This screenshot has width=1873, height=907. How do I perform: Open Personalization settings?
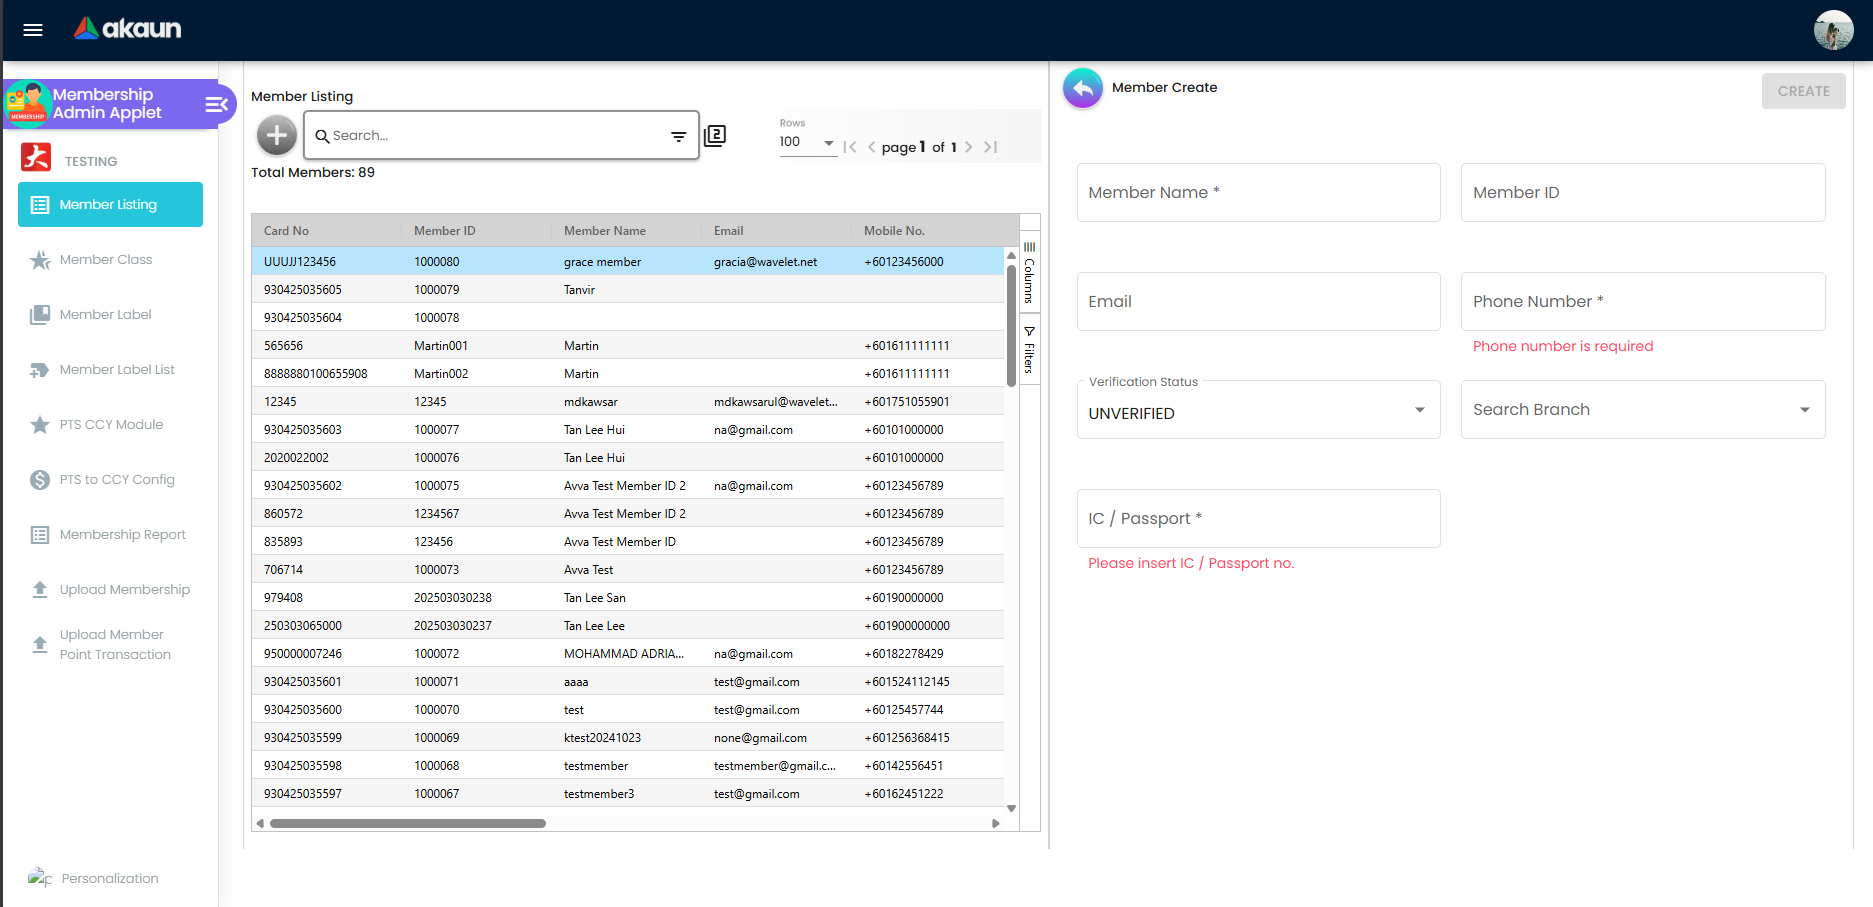click(110, 878)
